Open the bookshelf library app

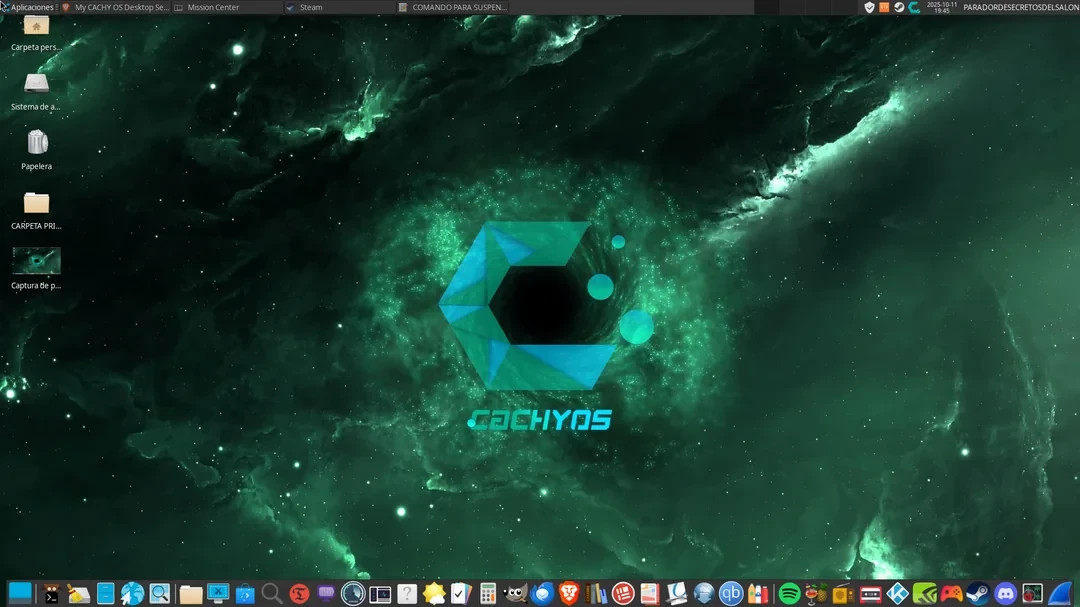pos(596,593)
